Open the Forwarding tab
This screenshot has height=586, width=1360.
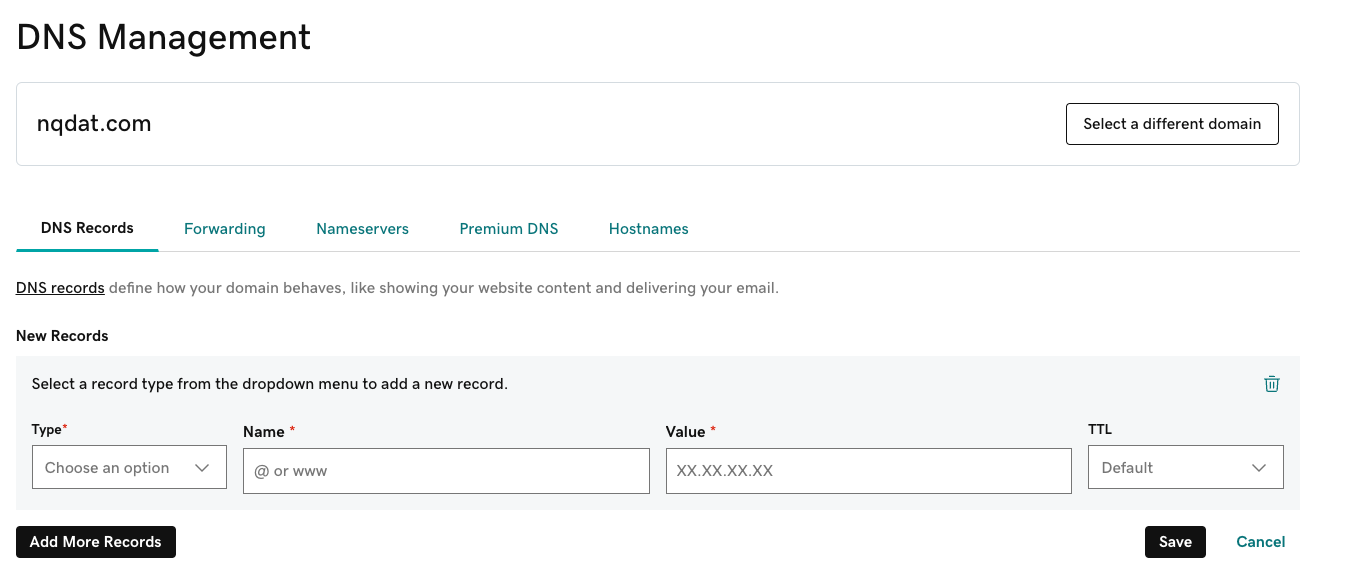pos(225,229)
